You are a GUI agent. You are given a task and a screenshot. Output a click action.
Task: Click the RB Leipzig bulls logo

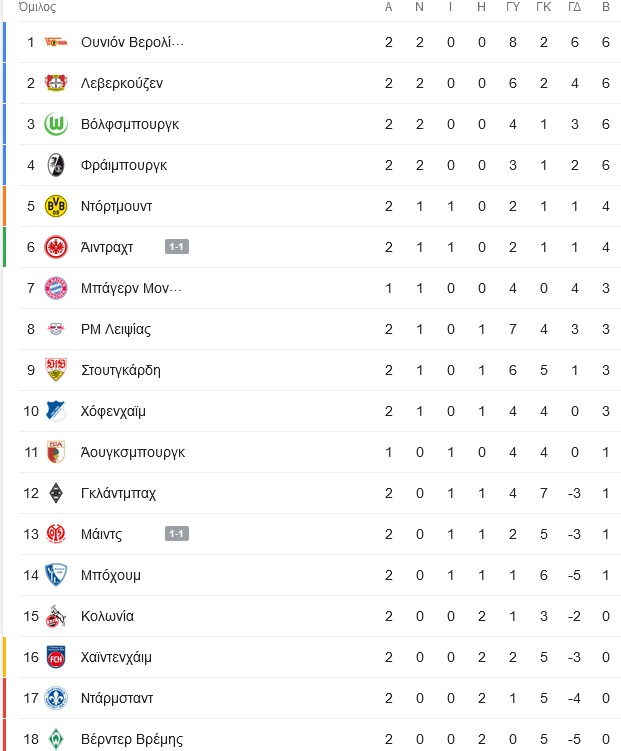pos(56,329)
